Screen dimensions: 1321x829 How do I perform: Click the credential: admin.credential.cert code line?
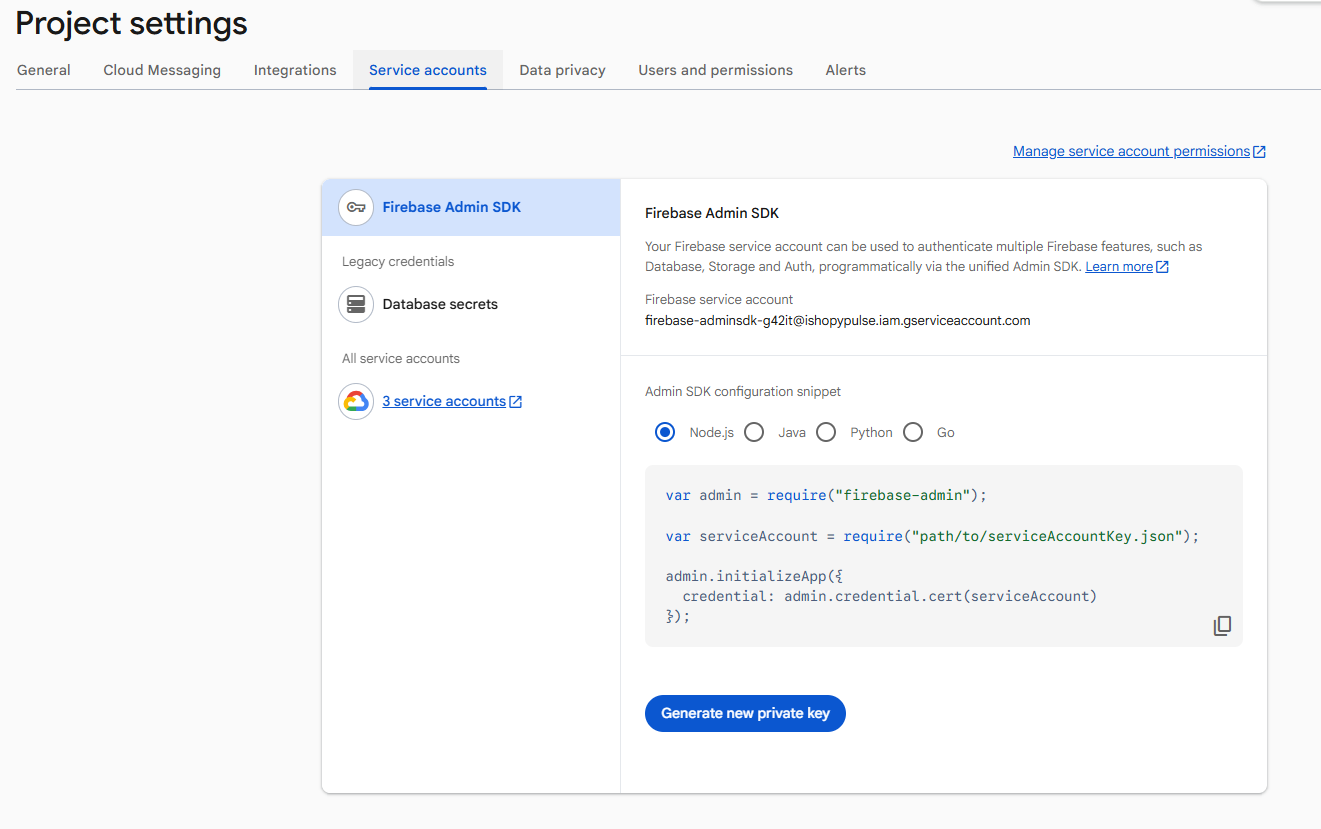(890, 597)
